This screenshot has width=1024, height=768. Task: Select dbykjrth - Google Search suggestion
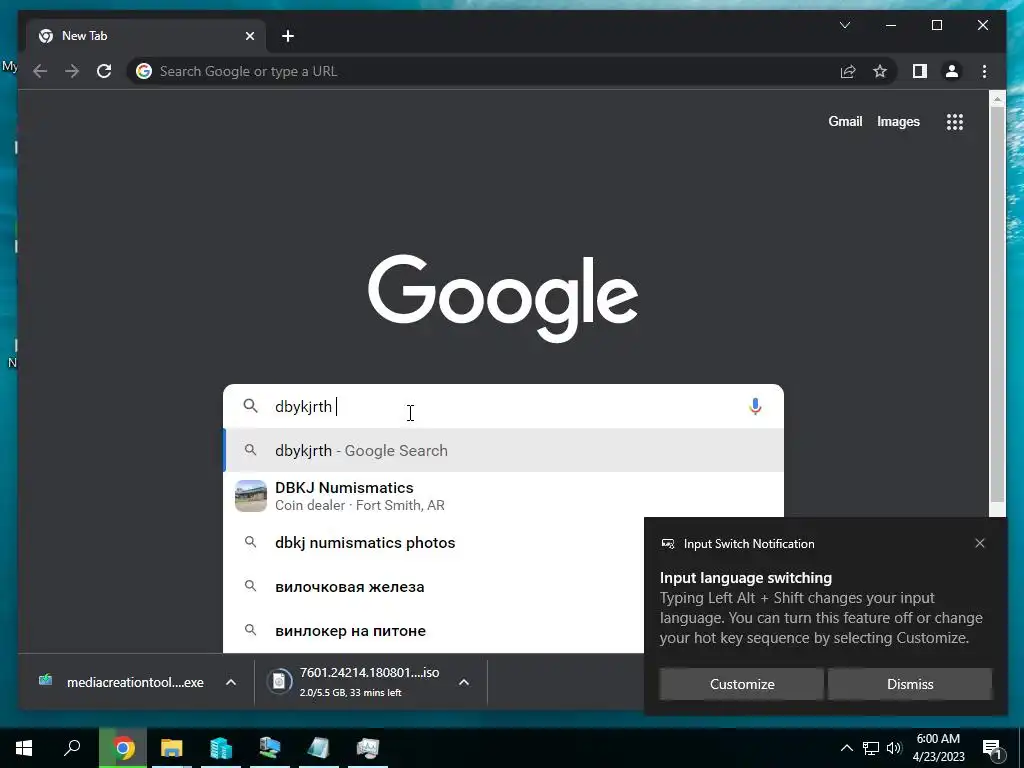(504, 451)
